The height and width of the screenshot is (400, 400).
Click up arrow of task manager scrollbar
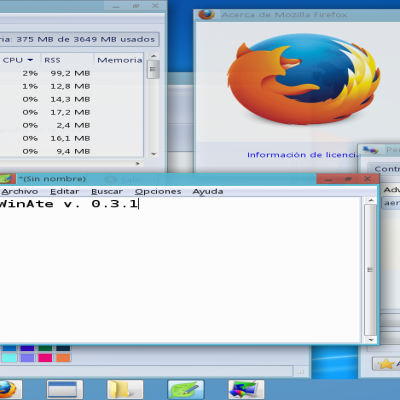click(153, 56)
